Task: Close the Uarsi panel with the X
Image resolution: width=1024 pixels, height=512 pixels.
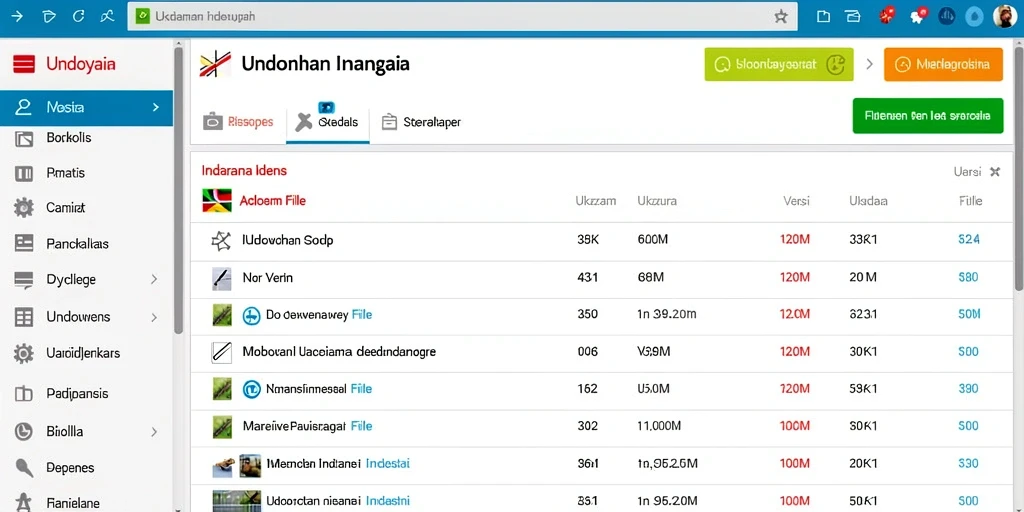Action: (995, 172)
